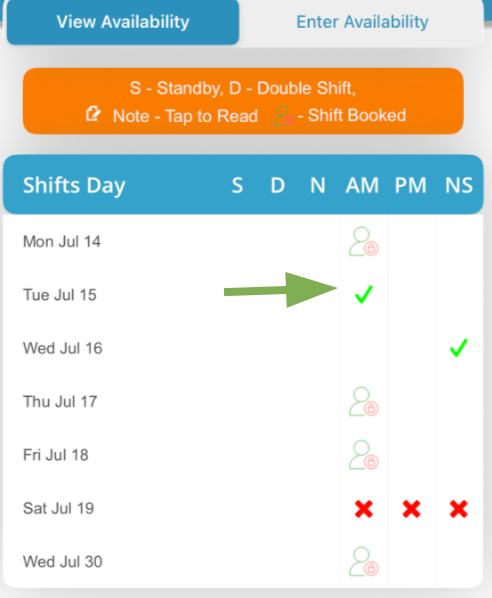The height and width of the screenshot is (598, 492).
Task: Open the Enter Availability tab
Action: pyautogui.click(x=362, y=22)
